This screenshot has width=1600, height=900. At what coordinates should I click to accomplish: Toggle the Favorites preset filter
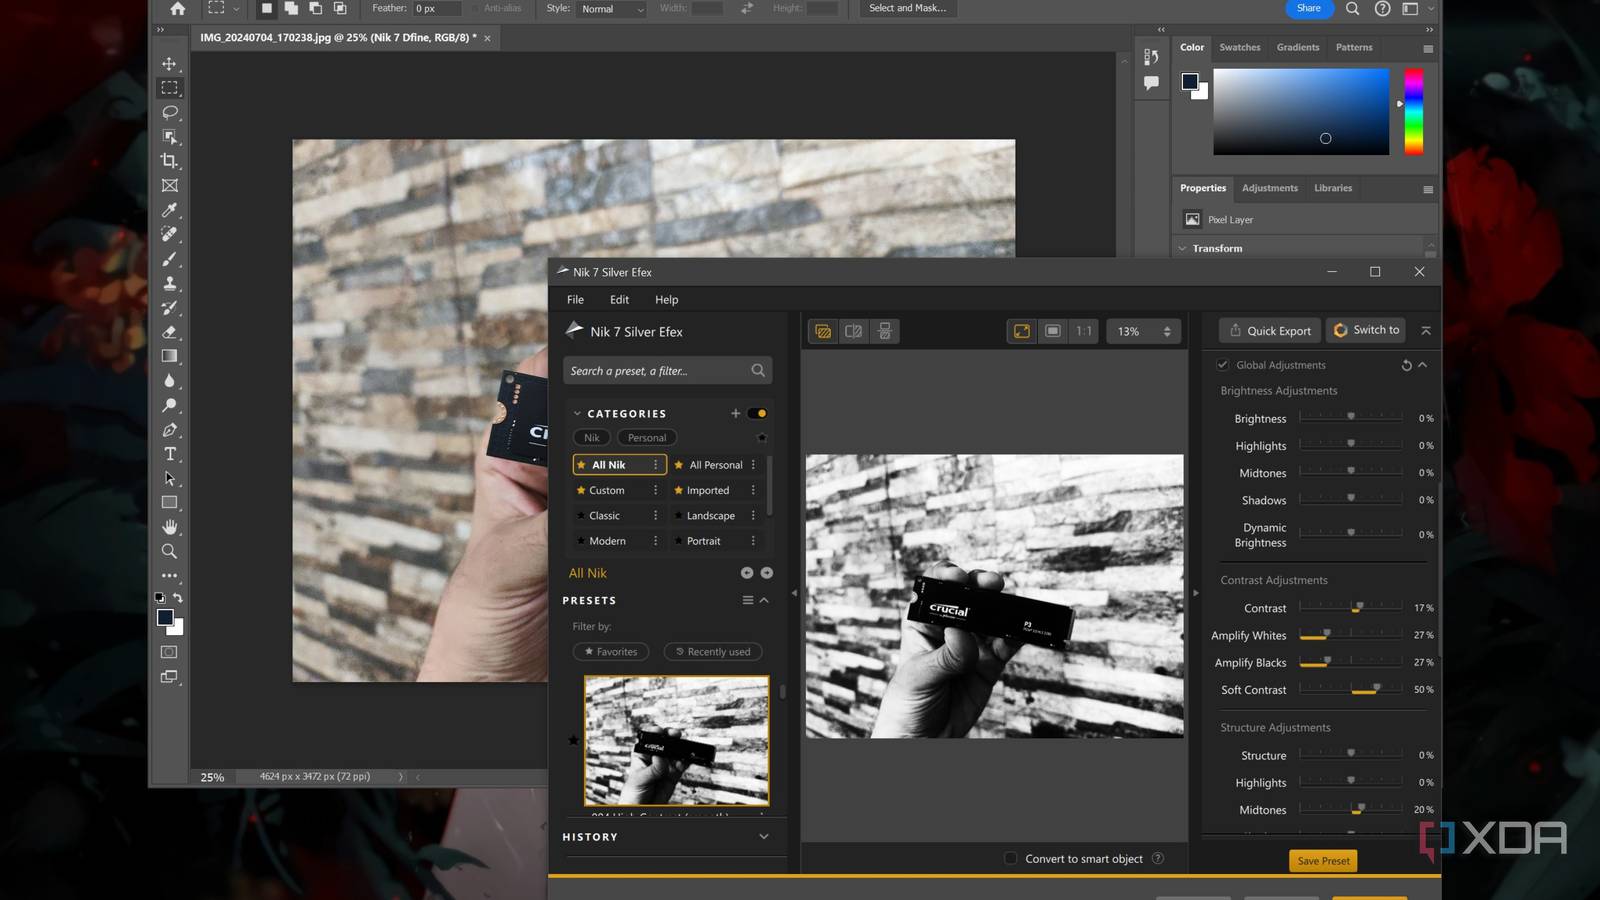click(x=611, y=652)
